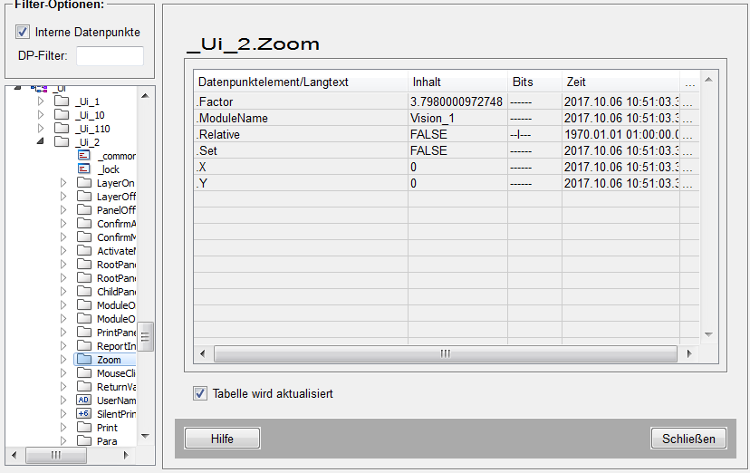Click table horizontal scrollbar right arrow

[689, 353]
